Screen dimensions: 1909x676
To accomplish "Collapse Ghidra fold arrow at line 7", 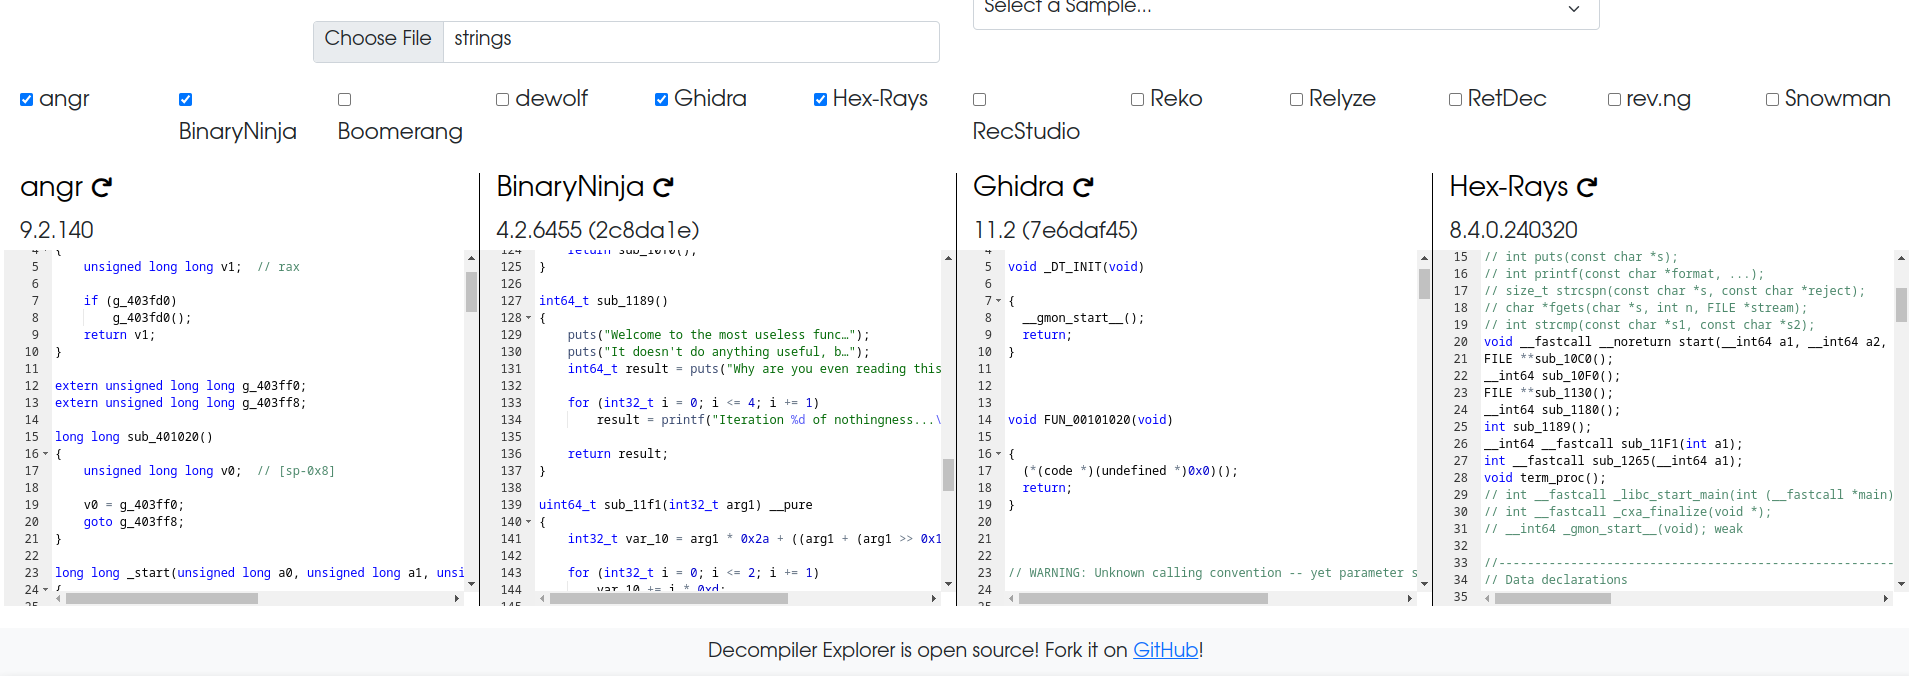I will pyautogui.click(x=998, y=301).
